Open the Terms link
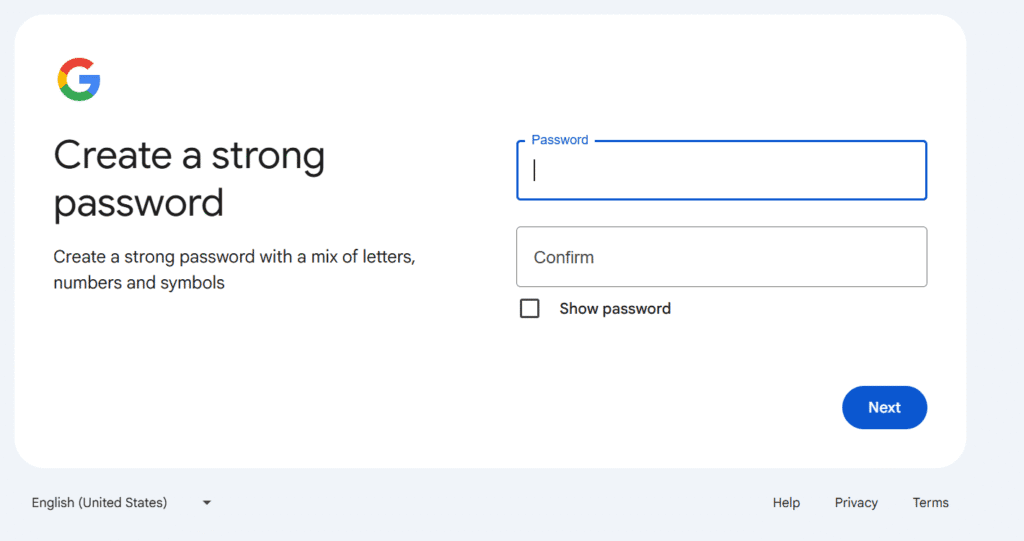1024x541 pixels. point(930,503)
